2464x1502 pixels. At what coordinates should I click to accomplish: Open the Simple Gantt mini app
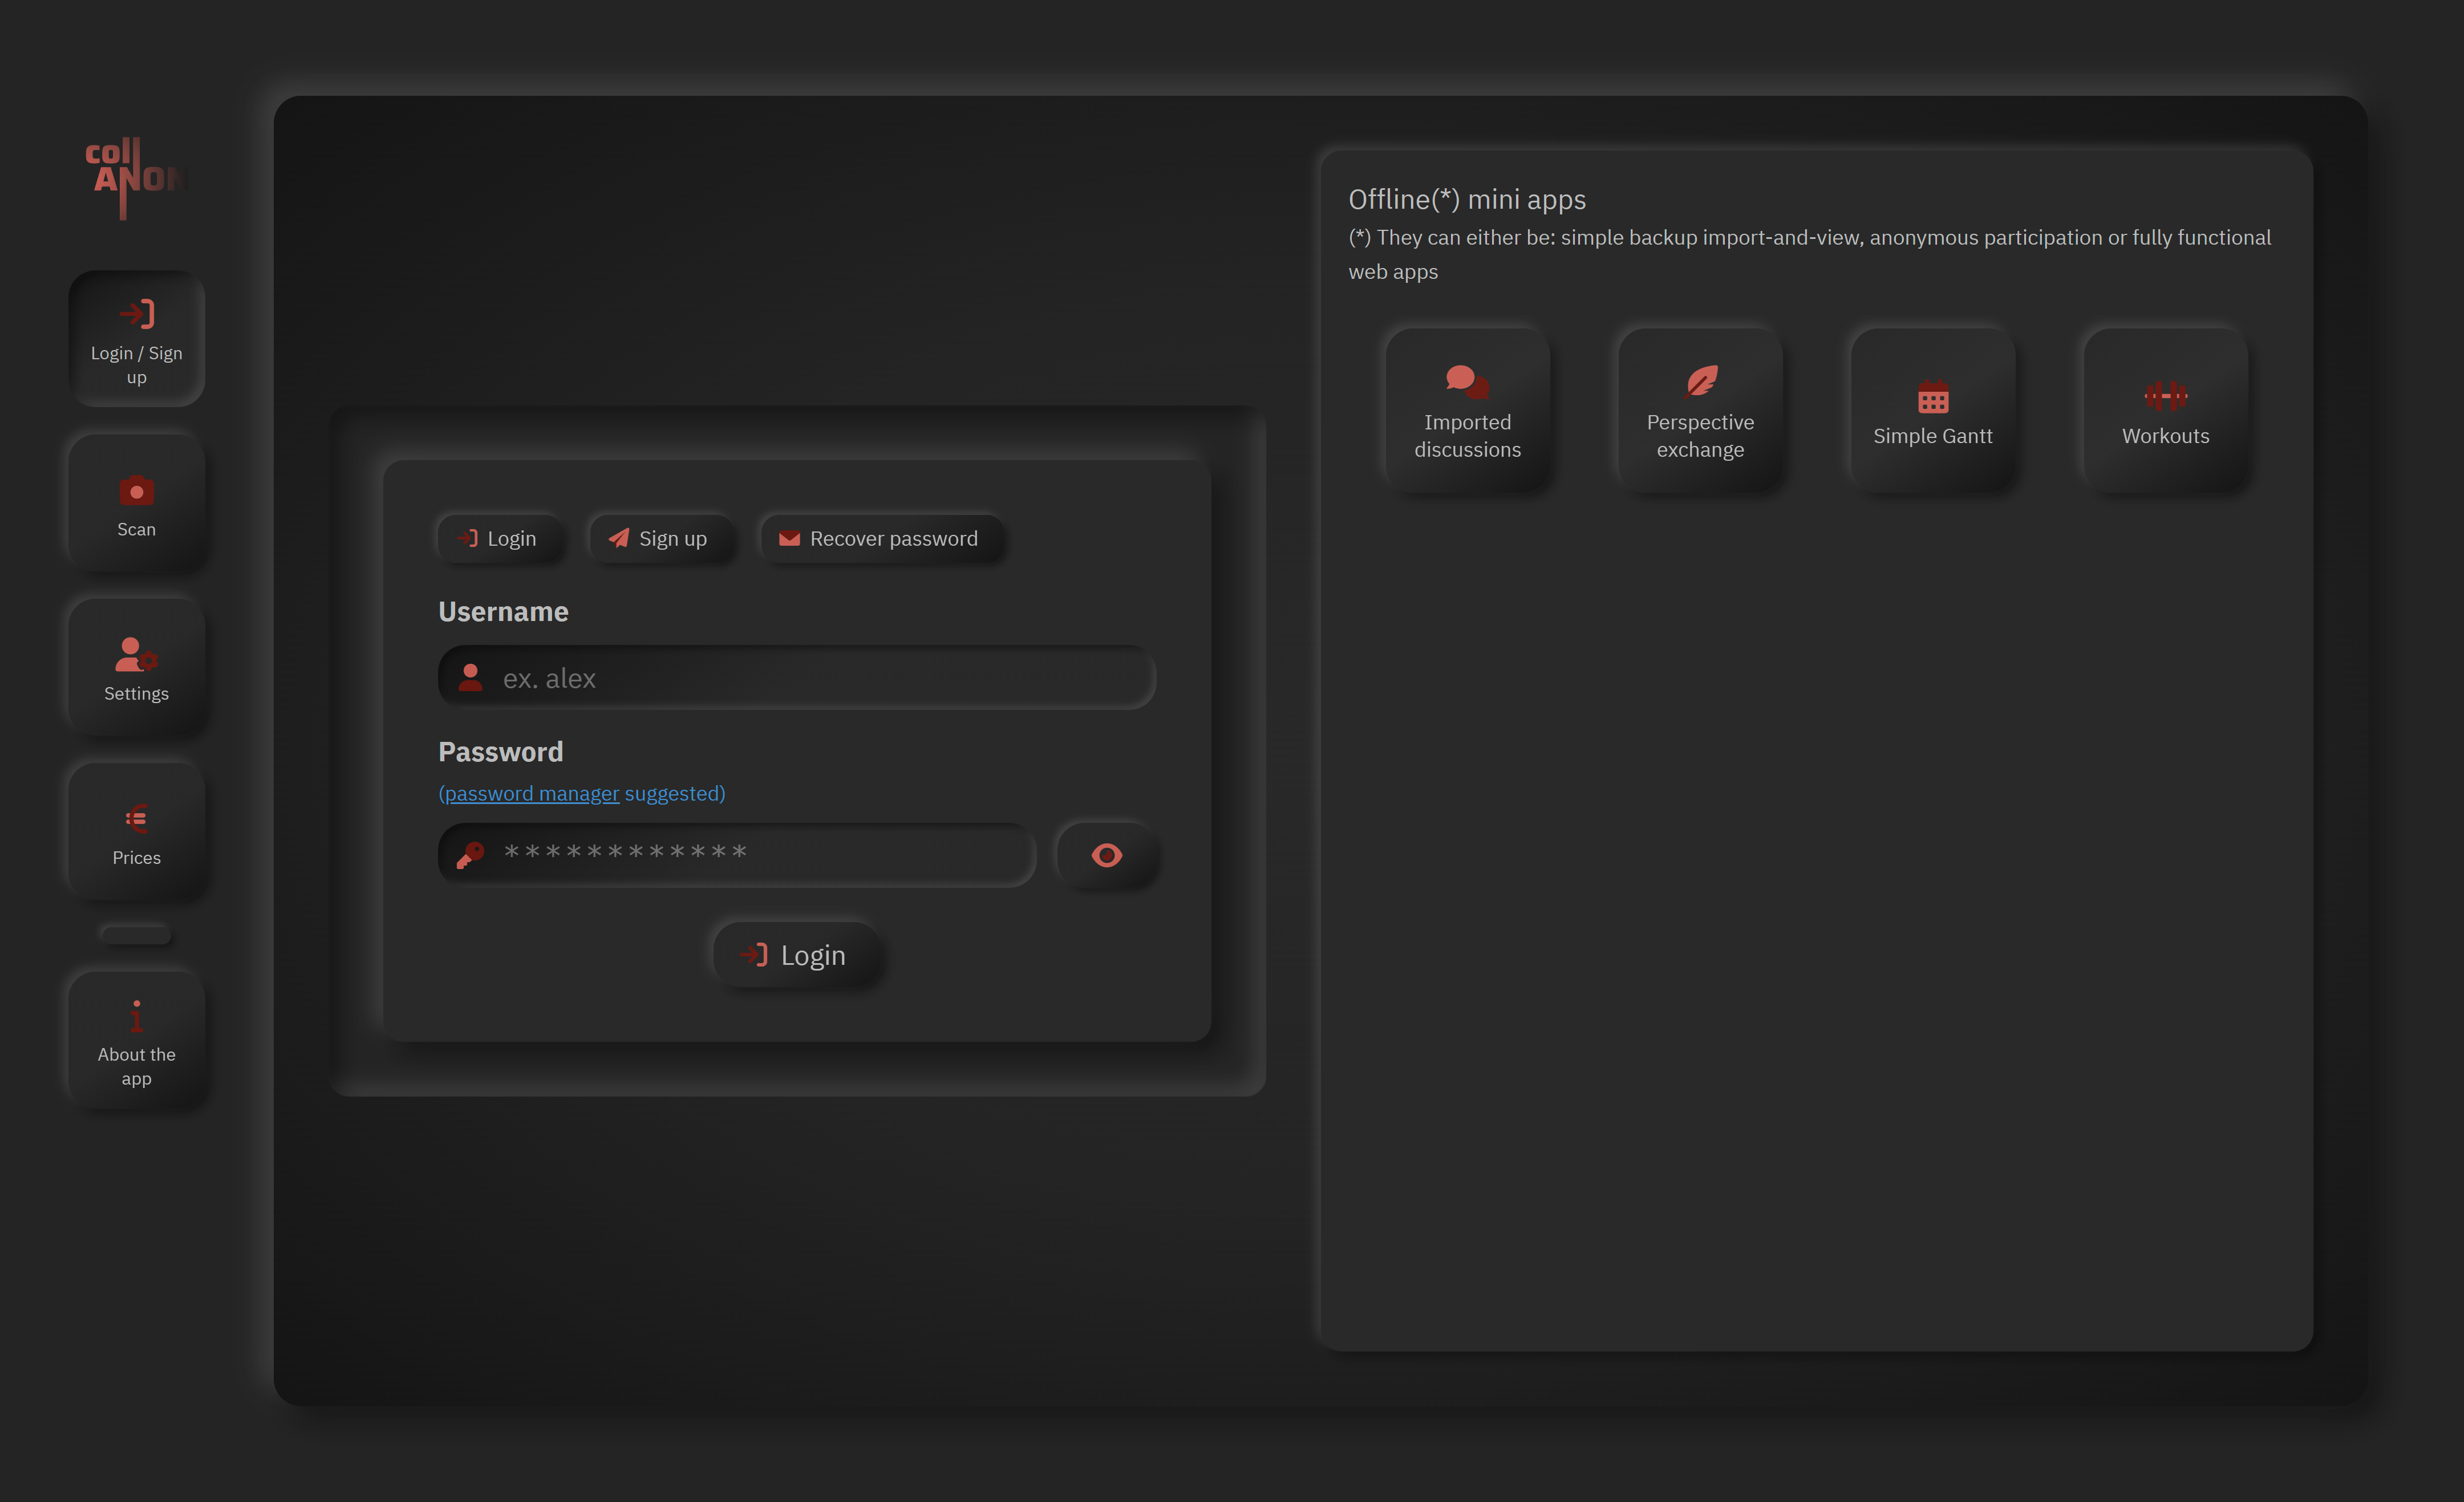point(1932,411)
